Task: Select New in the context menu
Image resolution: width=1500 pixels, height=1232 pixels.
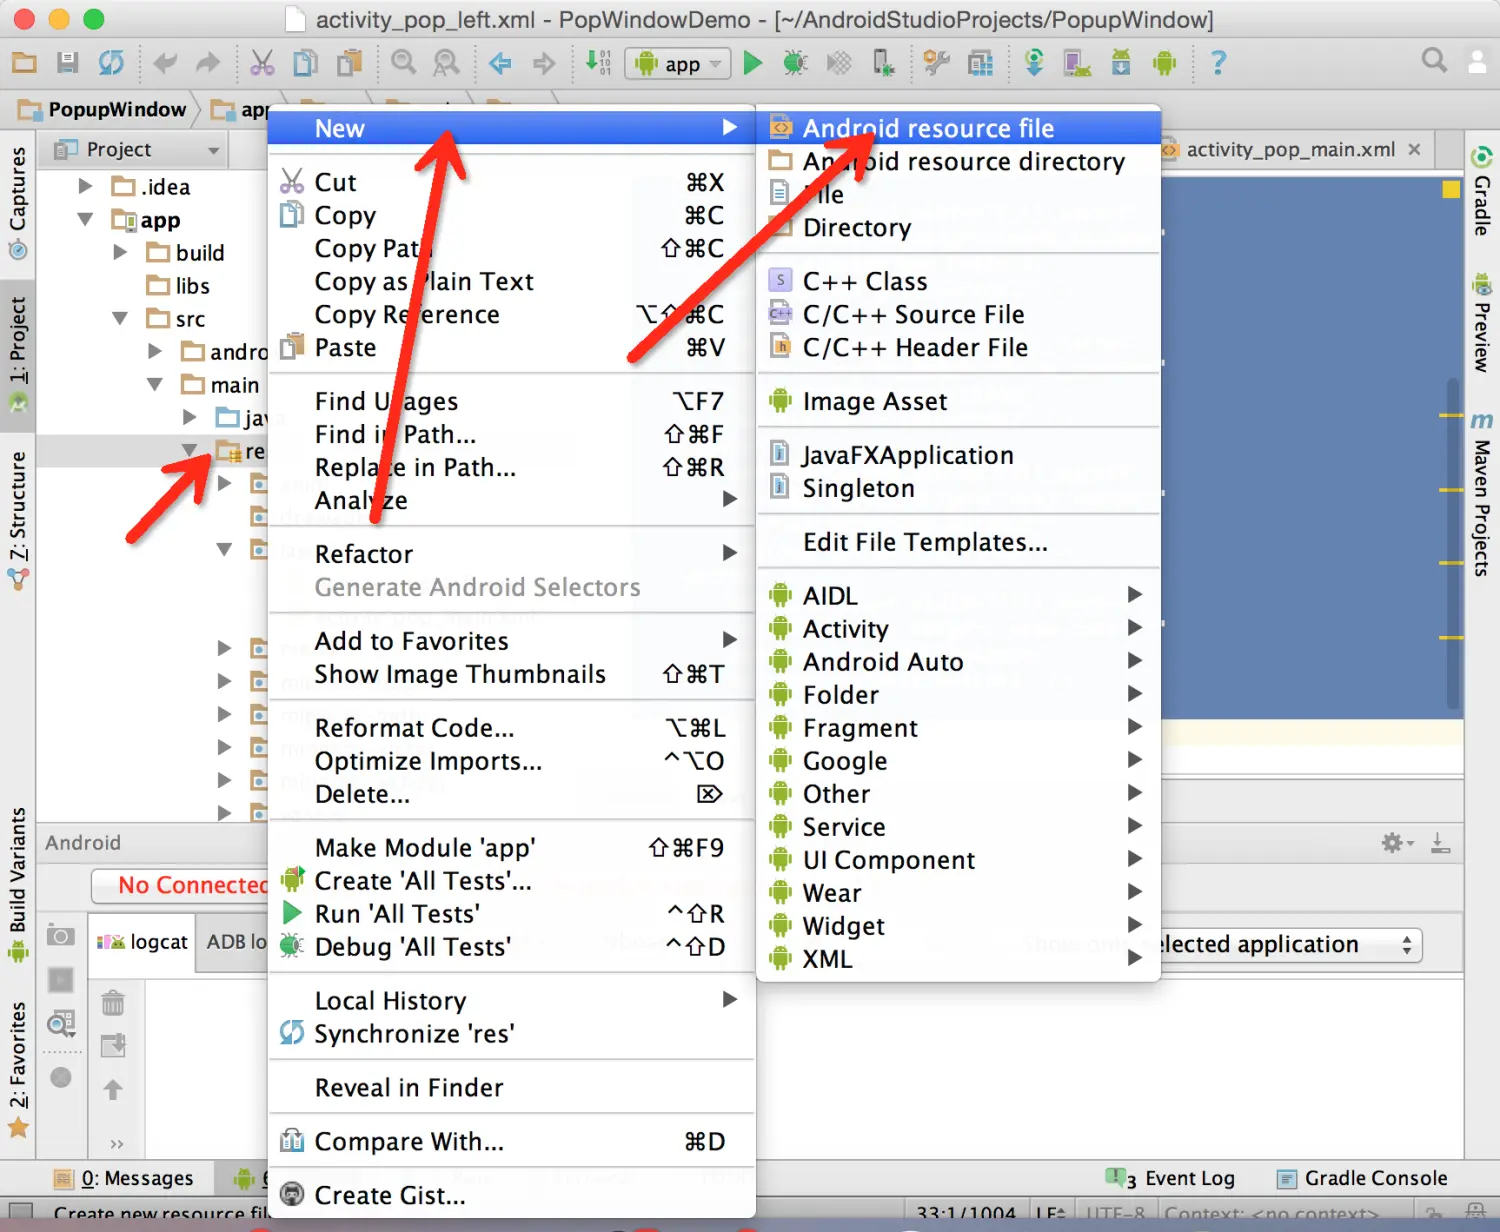Action: tap(511, 128)
